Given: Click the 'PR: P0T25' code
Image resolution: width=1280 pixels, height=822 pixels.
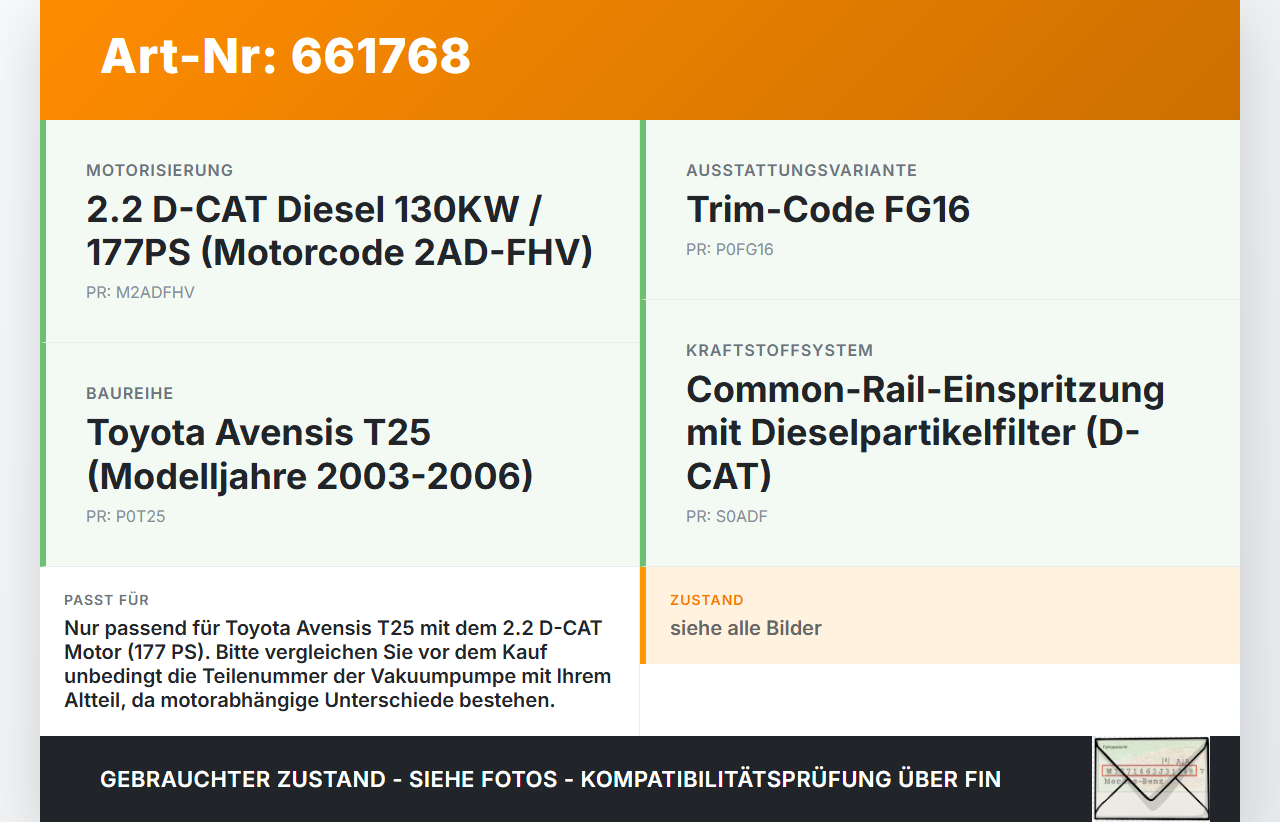Looking at the screenshot, I should pyautogui.click(x=126, y=517).
